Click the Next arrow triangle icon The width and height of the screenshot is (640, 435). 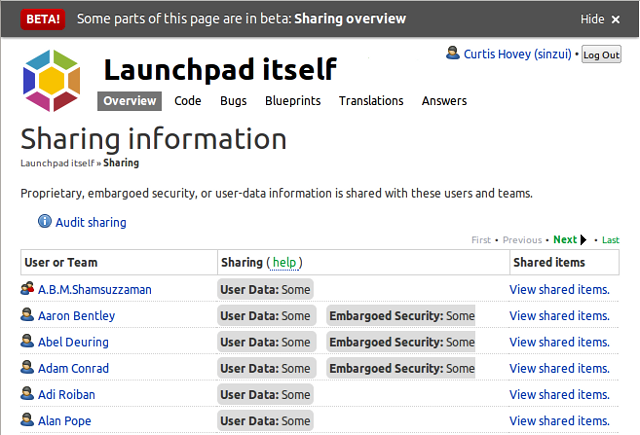[x=583, y=240]
